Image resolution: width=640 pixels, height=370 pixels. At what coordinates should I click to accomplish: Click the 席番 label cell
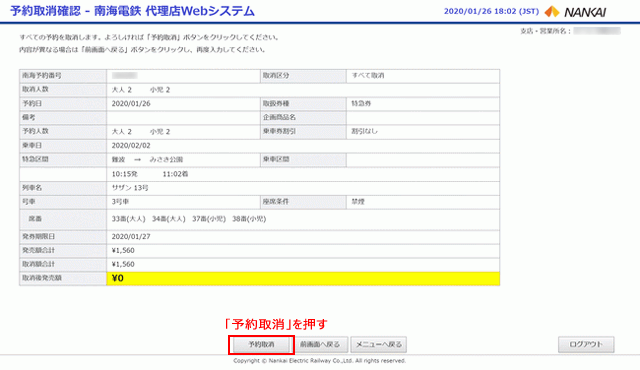tap(63, 219)
